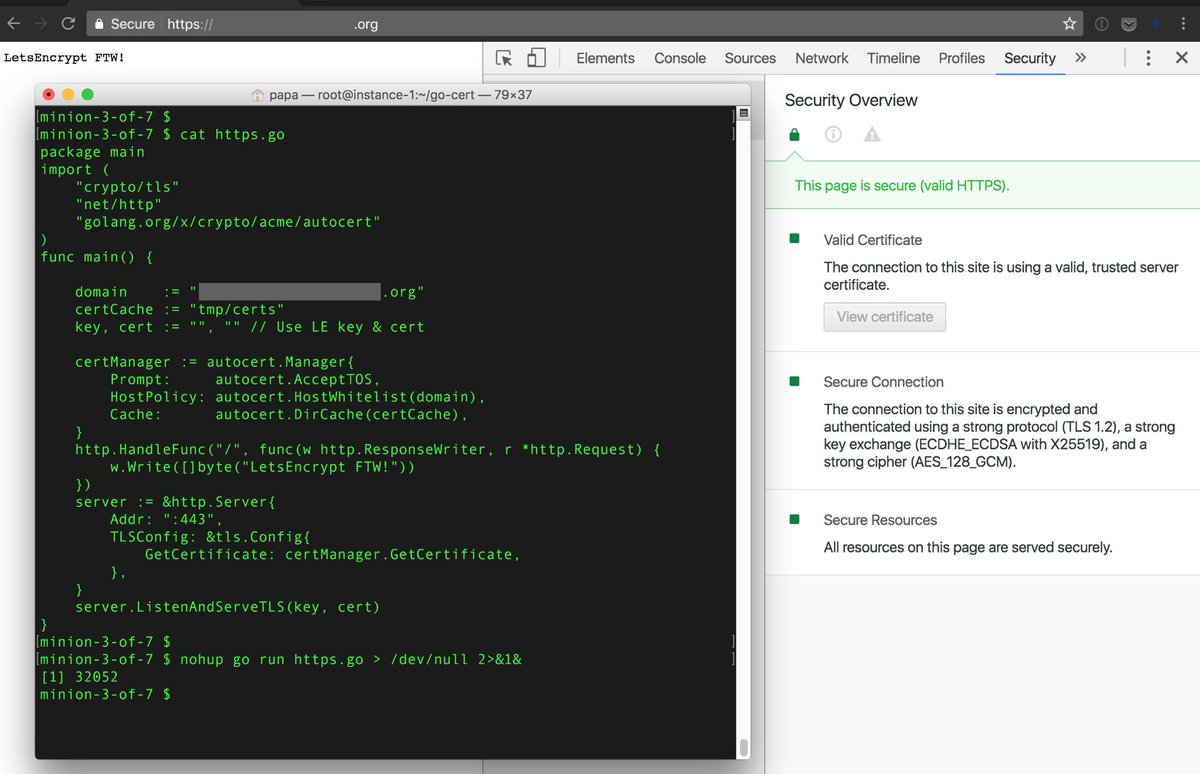The image size is (1200, 774).
Task: Click 'Prompt: autocert.AcceptTOS,' code line
Action: tap(245, 379)
